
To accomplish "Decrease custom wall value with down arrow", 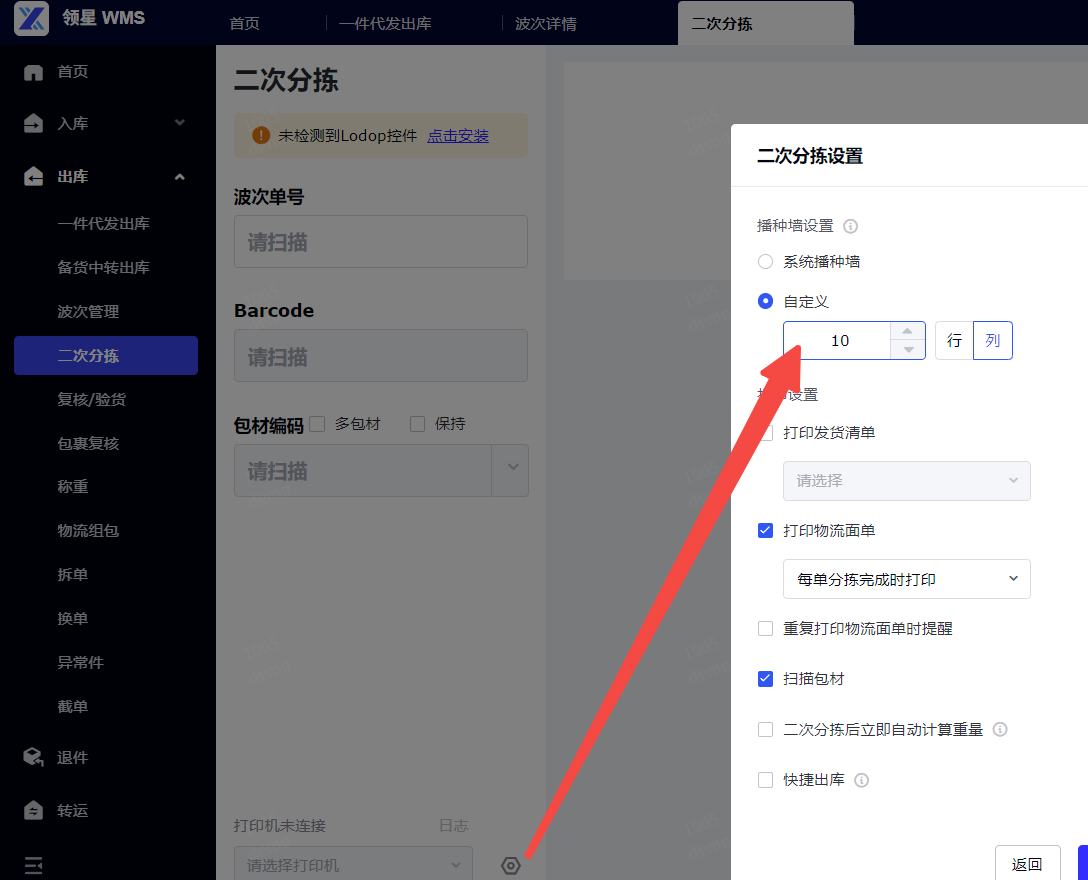I will [x=908, y=350].
